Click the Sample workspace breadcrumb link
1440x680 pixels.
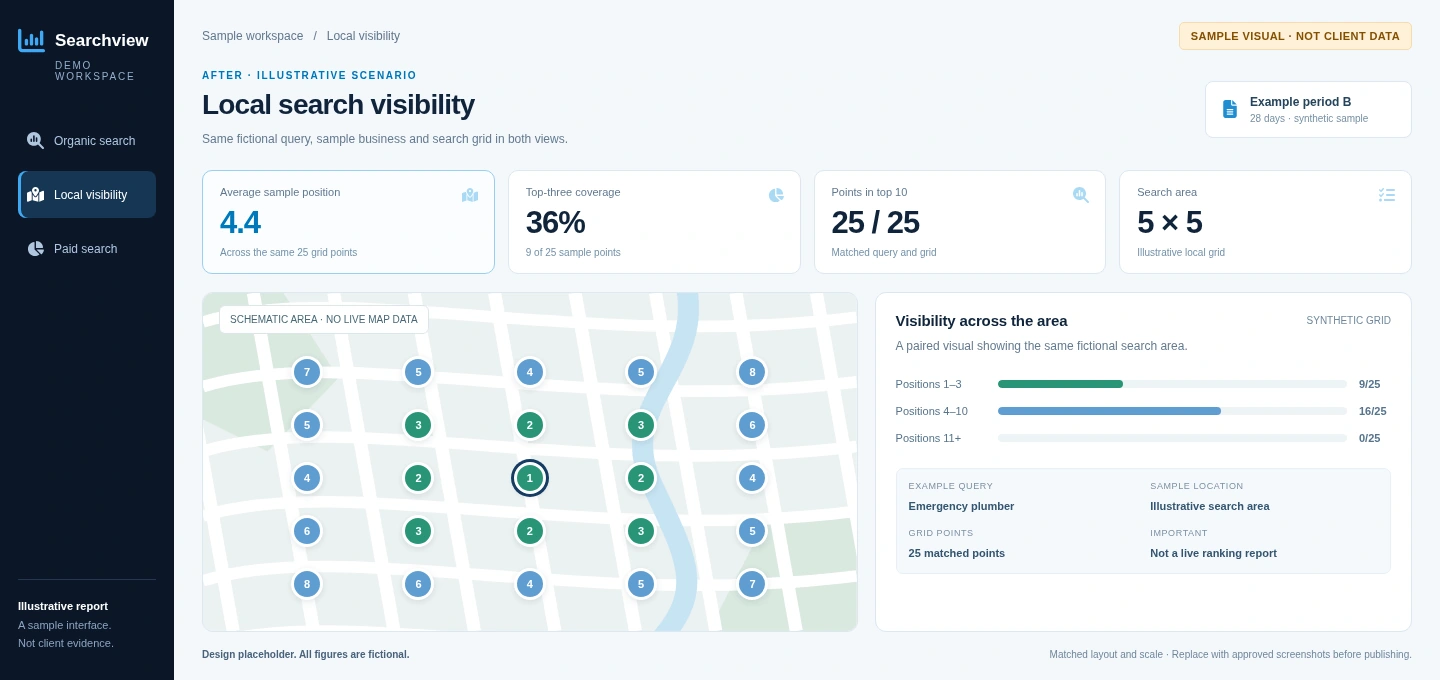[252, 36]
